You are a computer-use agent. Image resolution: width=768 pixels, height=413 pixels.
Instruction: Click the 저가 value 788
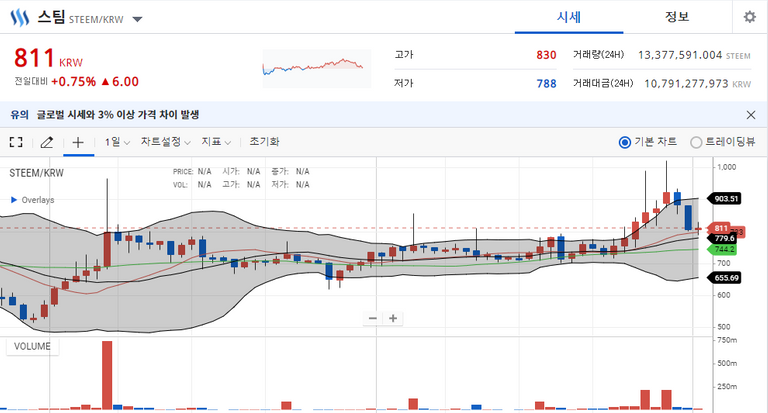tap(546, 84)
